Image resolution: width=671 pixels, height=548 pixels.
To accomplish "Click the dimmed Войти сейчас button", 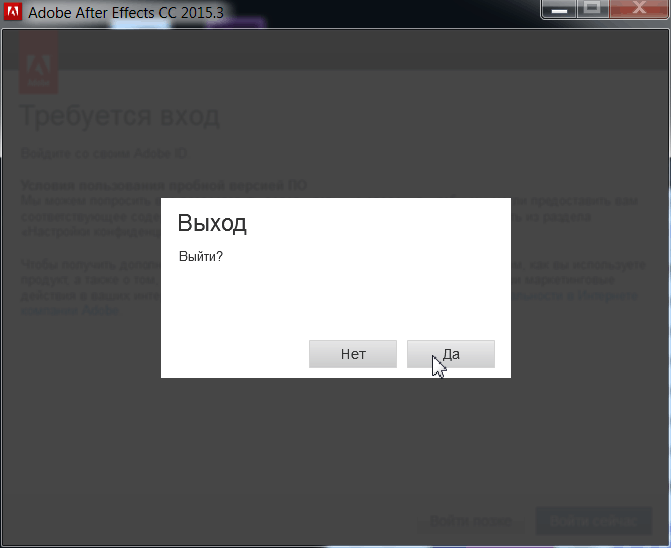I will [594, 521].
